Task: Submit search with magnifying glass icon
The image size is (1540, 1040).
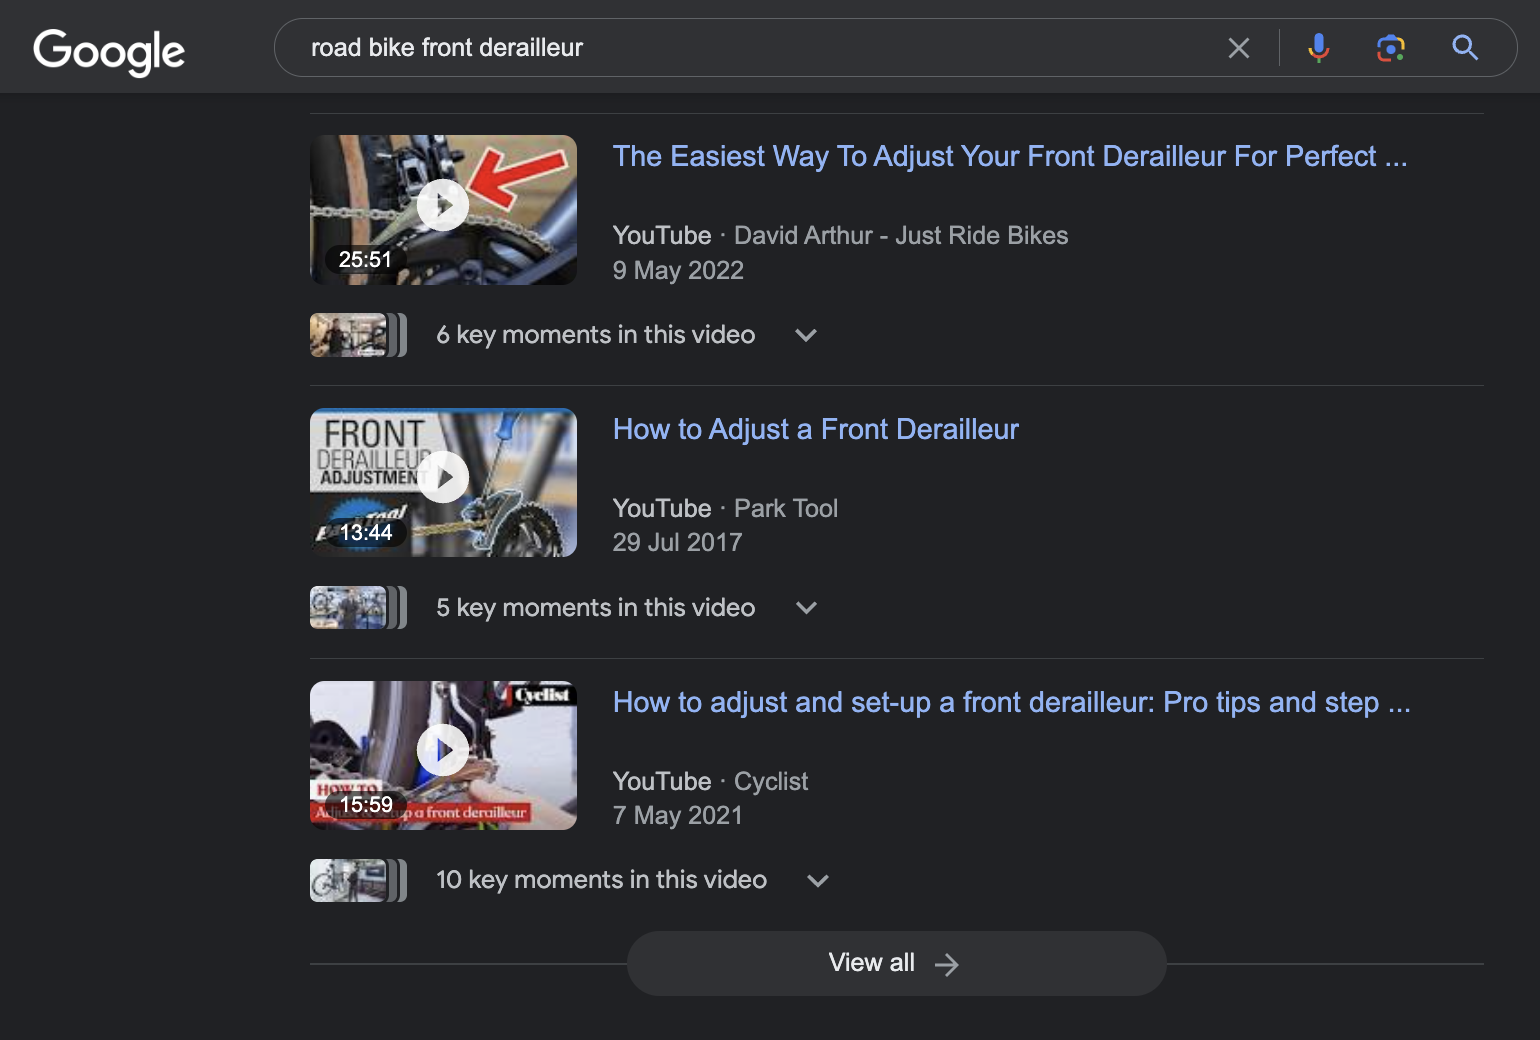Action: [x=1464, y=48]
